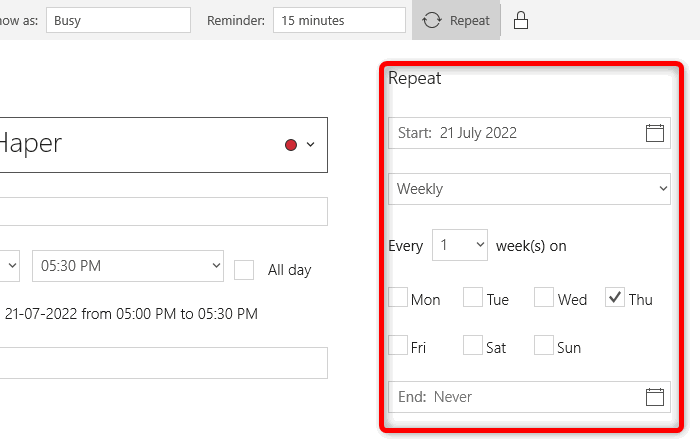700x439 pixels.
Task: Open the Weekly recurrence dropdown
Action: click(x=529, y=189)
